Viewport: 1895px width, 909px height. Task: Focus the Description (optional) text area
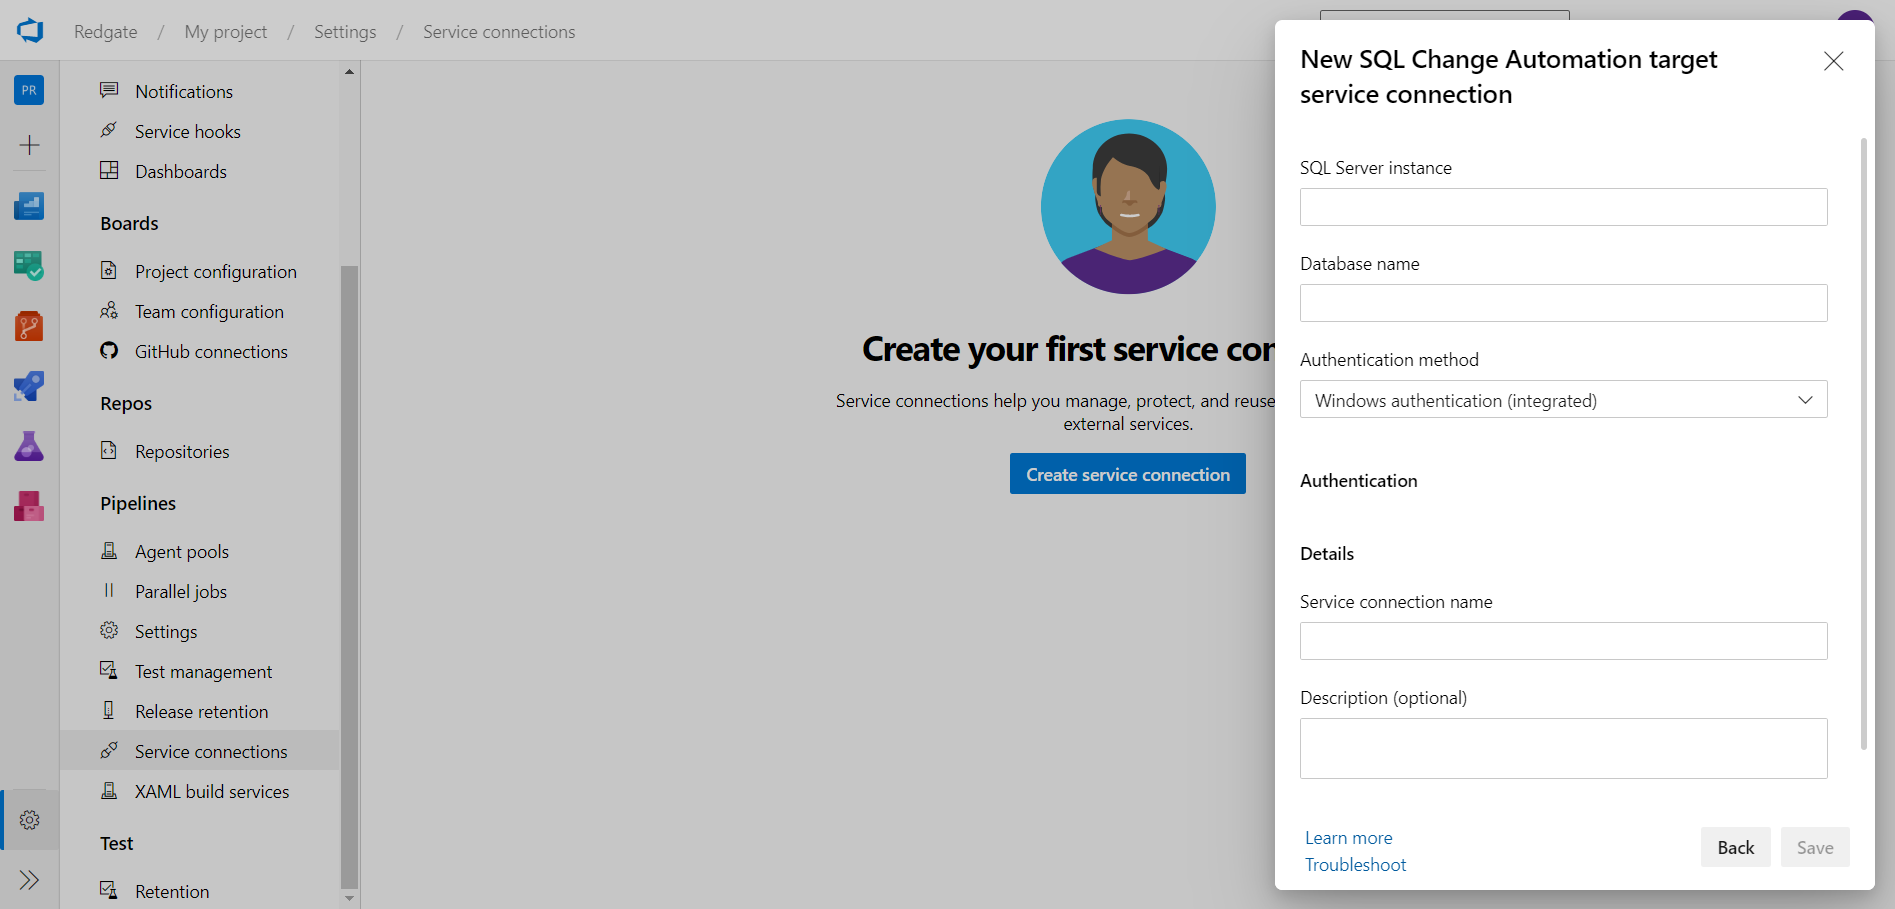tap(1563, 748)
